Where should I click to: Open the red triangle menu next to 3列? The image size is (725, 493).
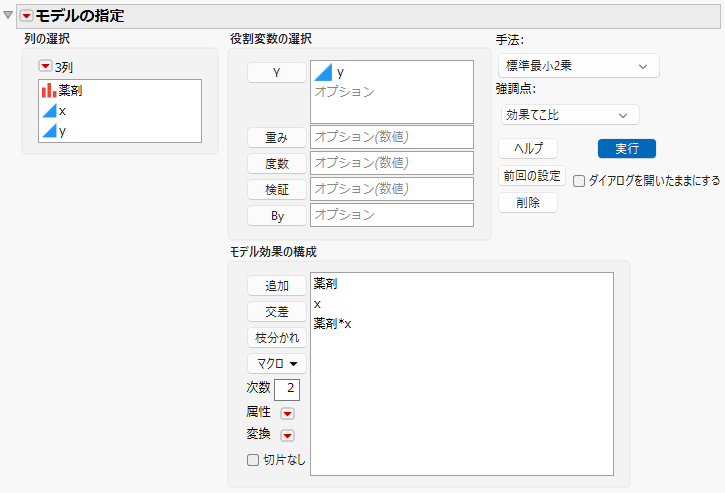point(45,67)
